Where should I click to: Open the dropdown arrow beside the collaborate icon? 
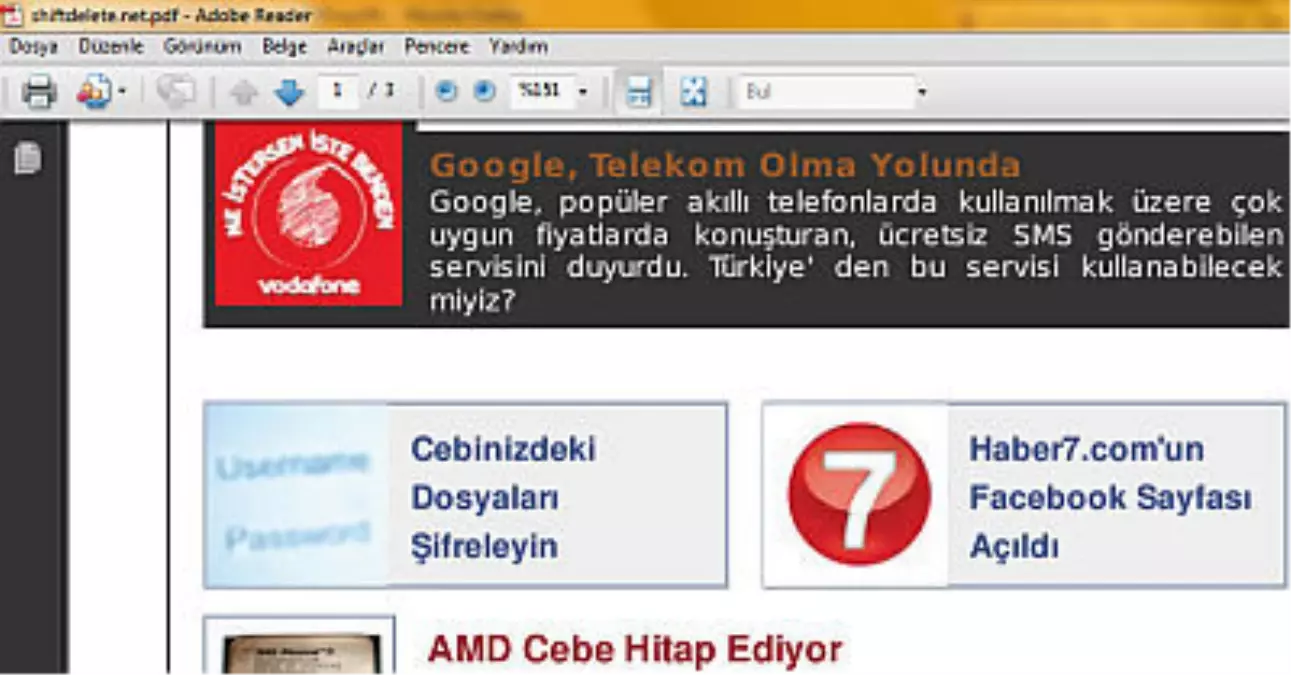[x=122, y=93]
